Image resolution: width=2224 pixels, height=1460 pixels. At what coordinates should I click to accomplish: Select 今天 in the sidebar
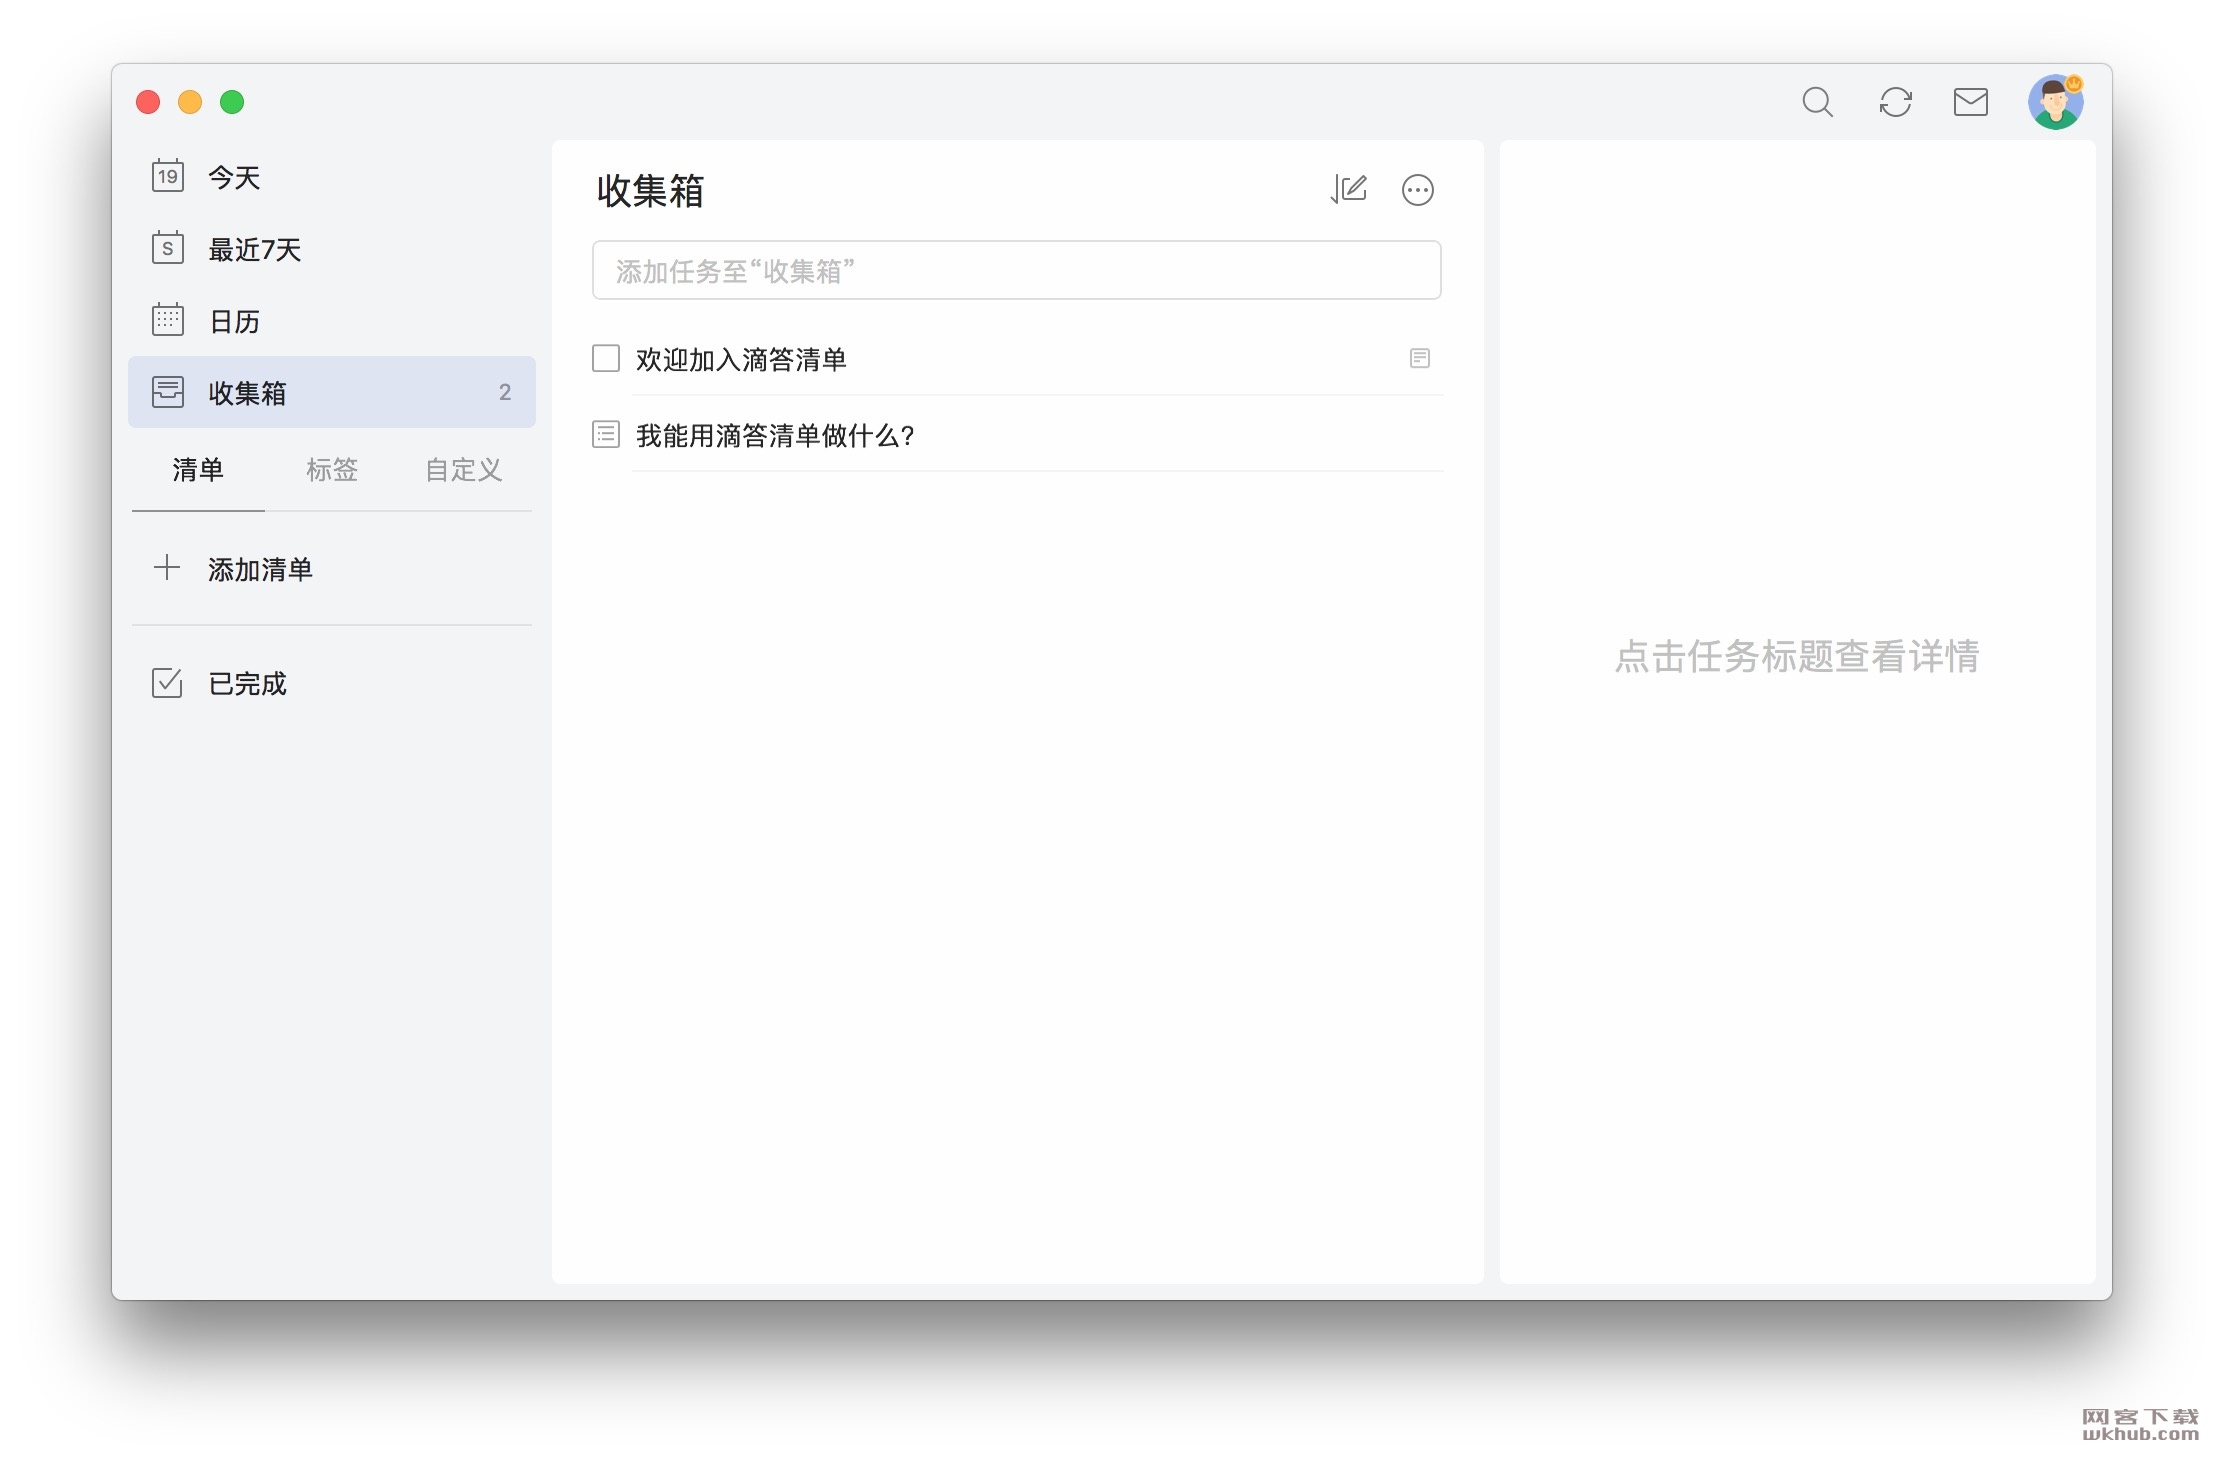click(331, 177)
